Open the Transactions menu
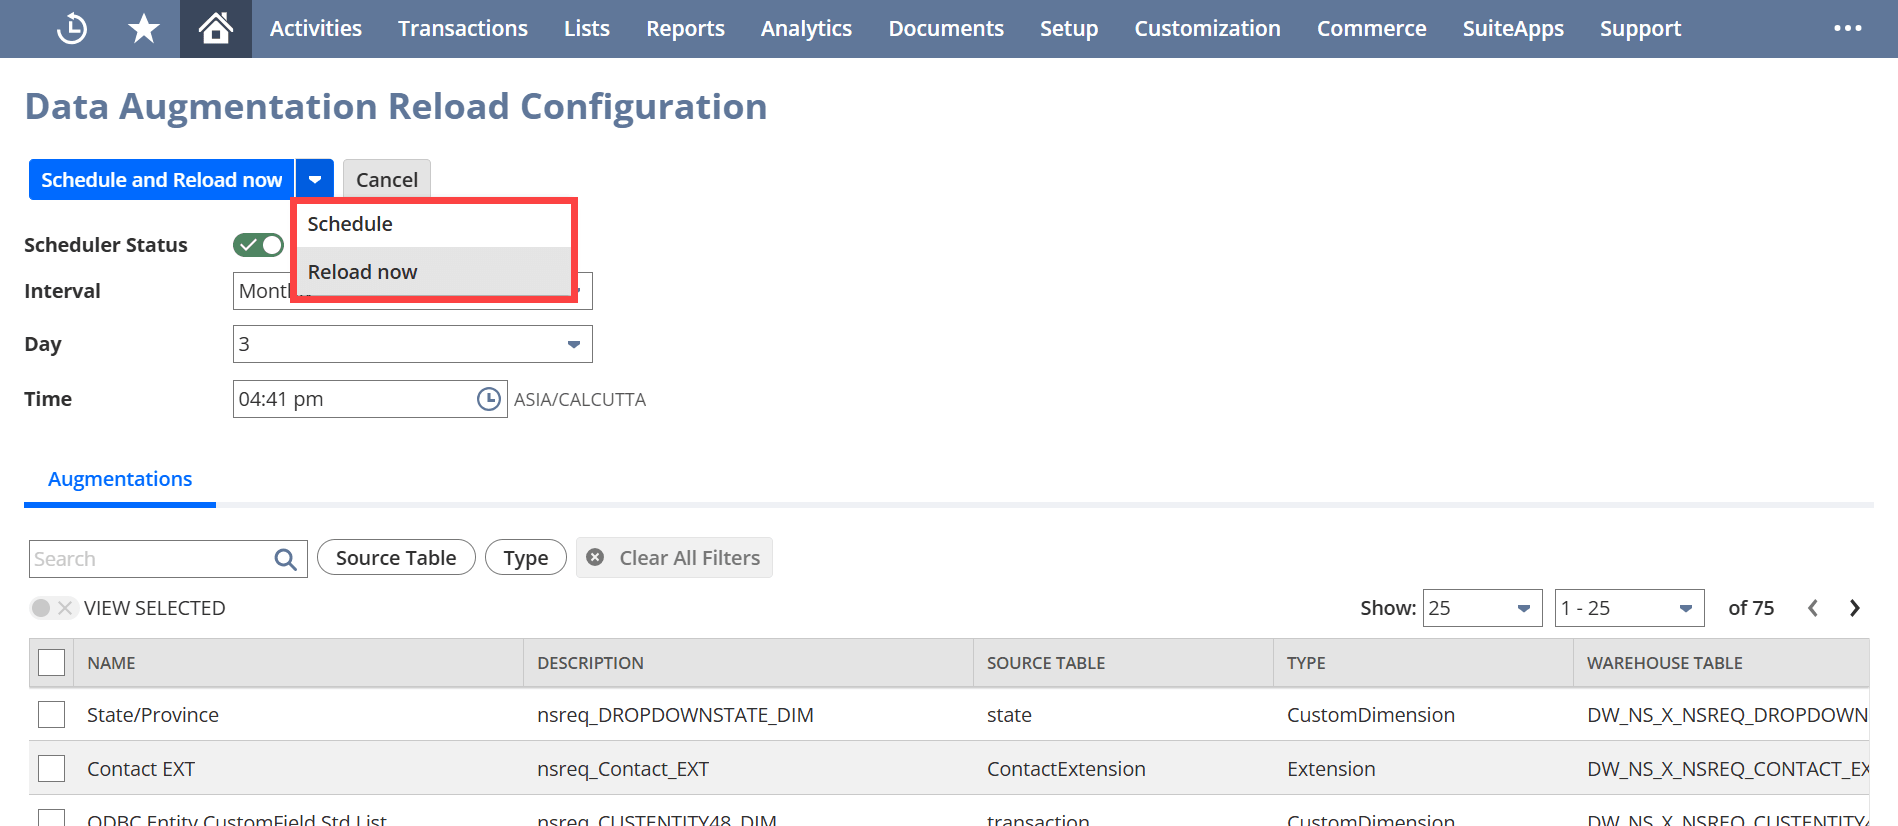The height and width of the screenshot is (826, 1898). (463, 29)
